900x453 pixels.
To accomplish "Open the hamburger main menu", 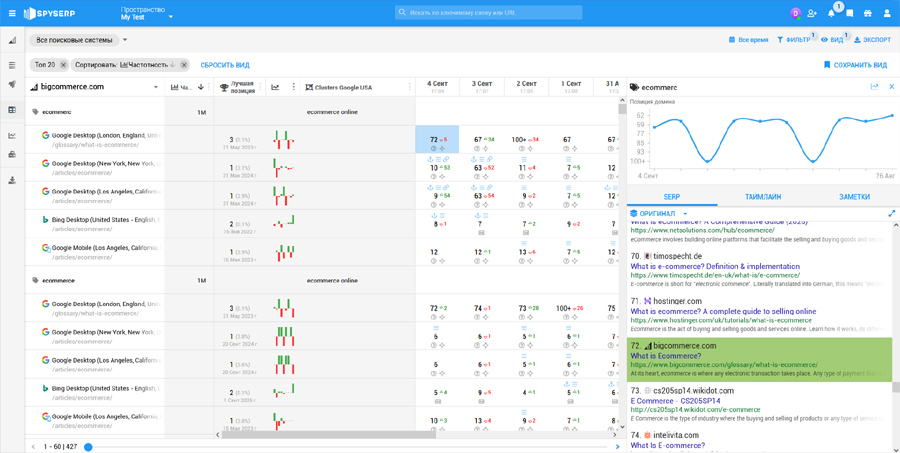I will pyautogui.click(x=12, y=13).
